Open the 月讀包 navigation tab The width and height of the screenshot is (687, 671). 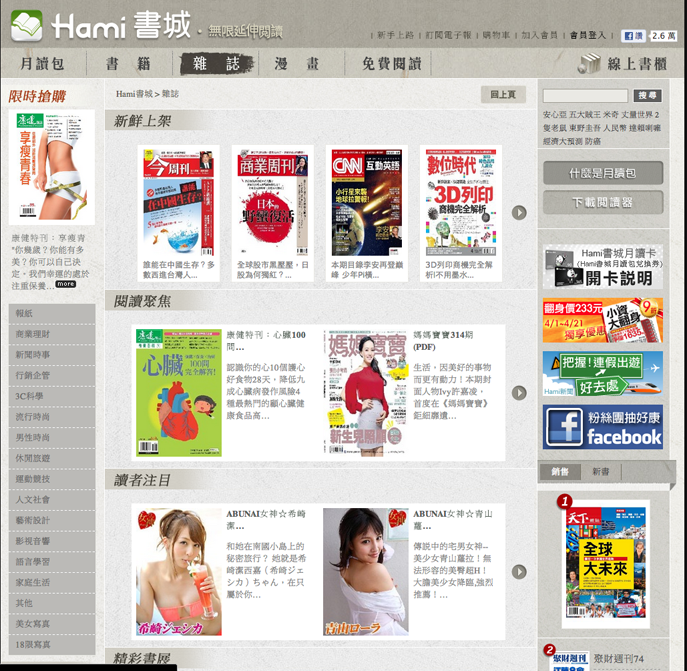(x=42, y=64)
